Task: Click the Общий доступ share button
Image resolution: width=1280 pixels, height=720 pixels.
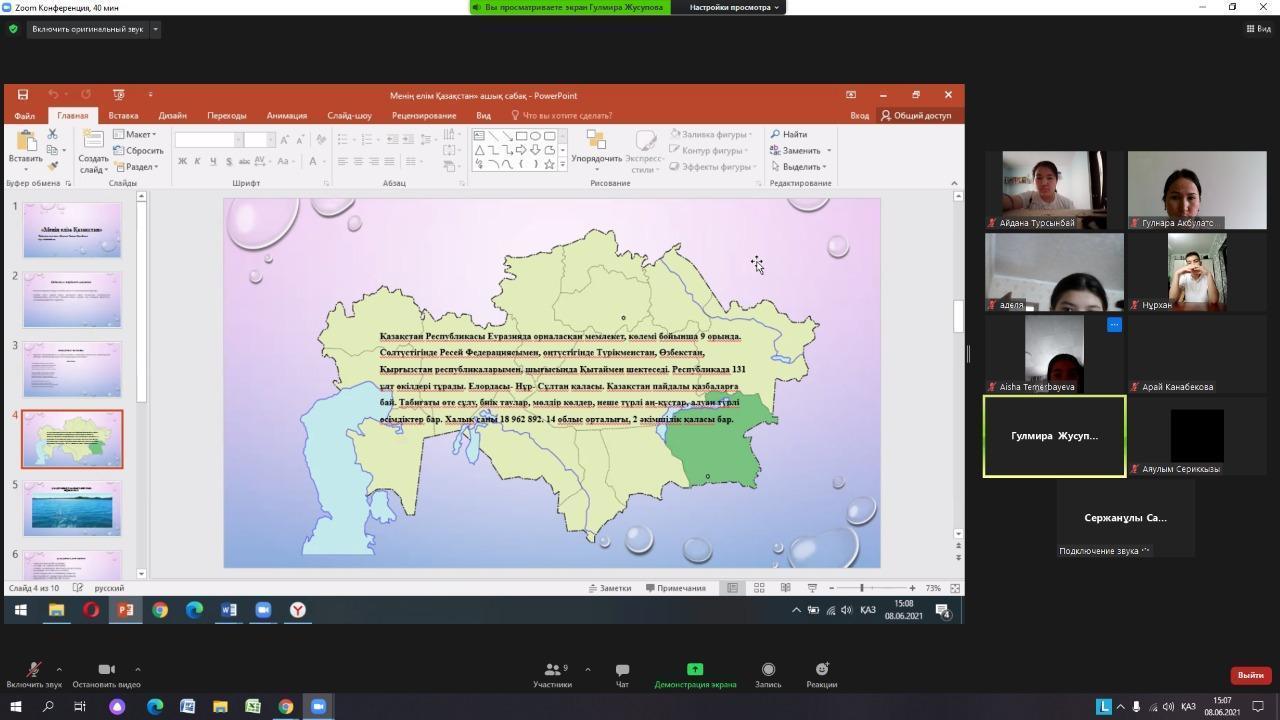Action: click(x=915, y=115)
